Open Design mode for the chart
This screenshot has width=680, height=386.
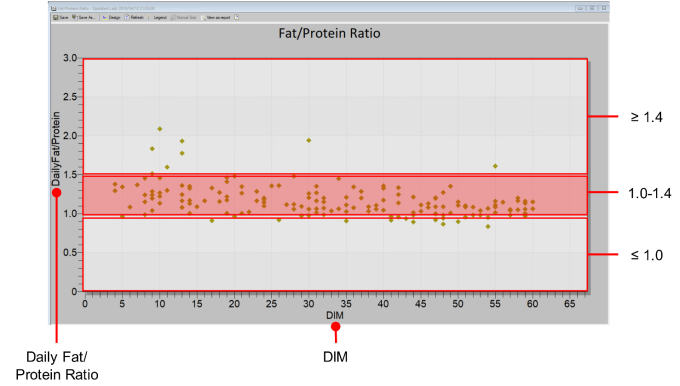tap(111, 18)
